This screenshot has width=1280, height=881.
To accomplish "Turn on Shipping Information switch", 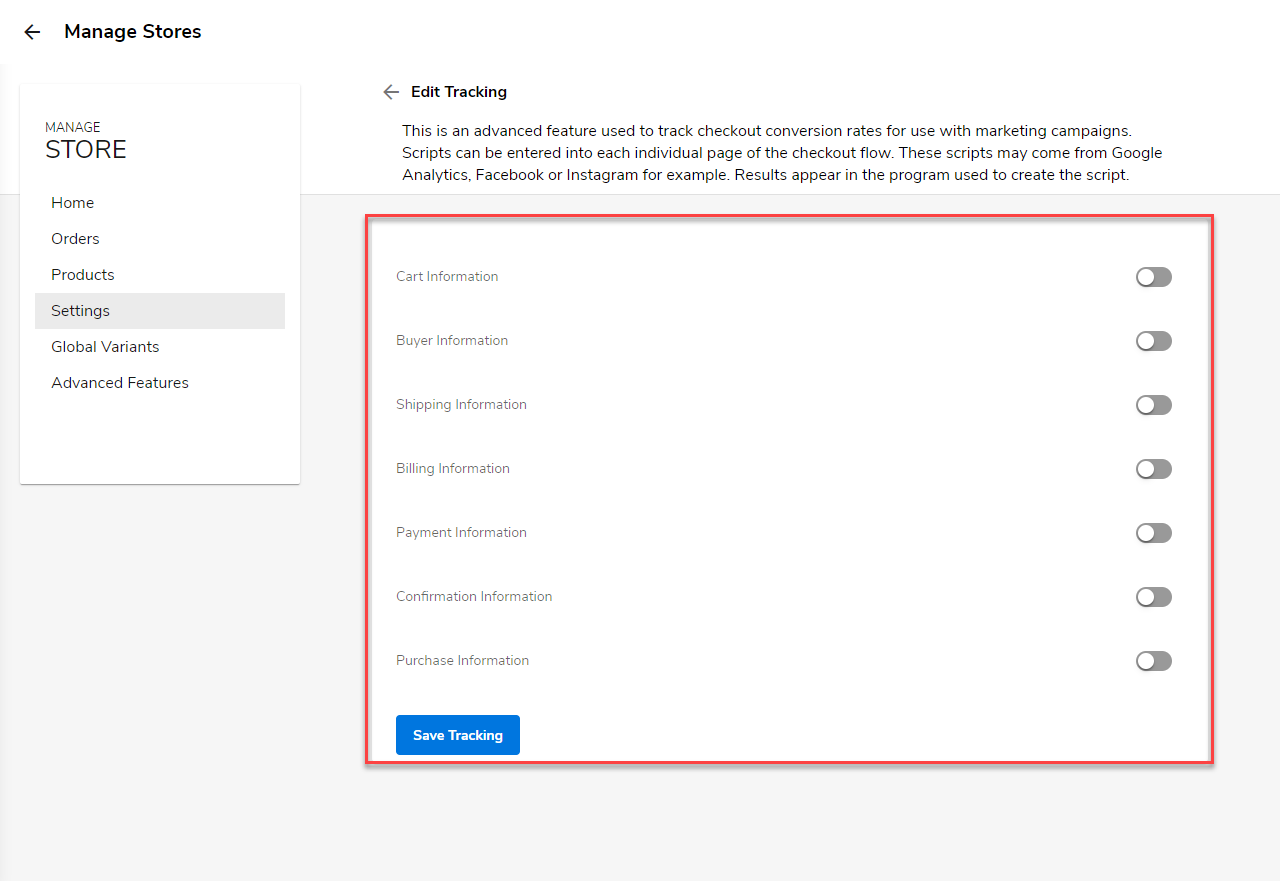I will point(1153,405).
